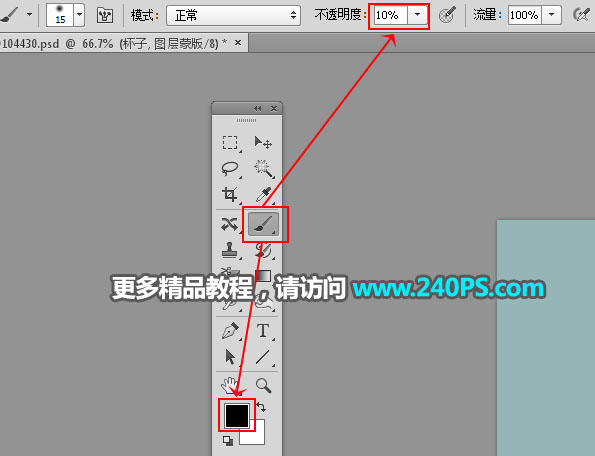Viewport: 595px width, 456px height.
Task: Select the Hand tool
Action: pos(230,385)
